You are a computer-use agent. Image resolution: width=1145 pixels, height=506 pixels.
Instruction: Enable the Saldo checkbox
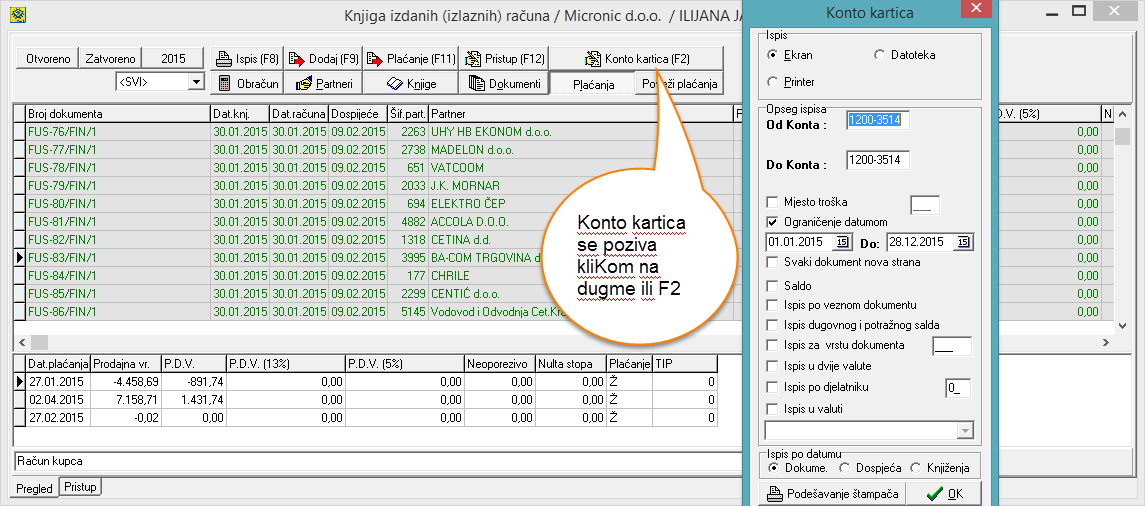(772, 286)
